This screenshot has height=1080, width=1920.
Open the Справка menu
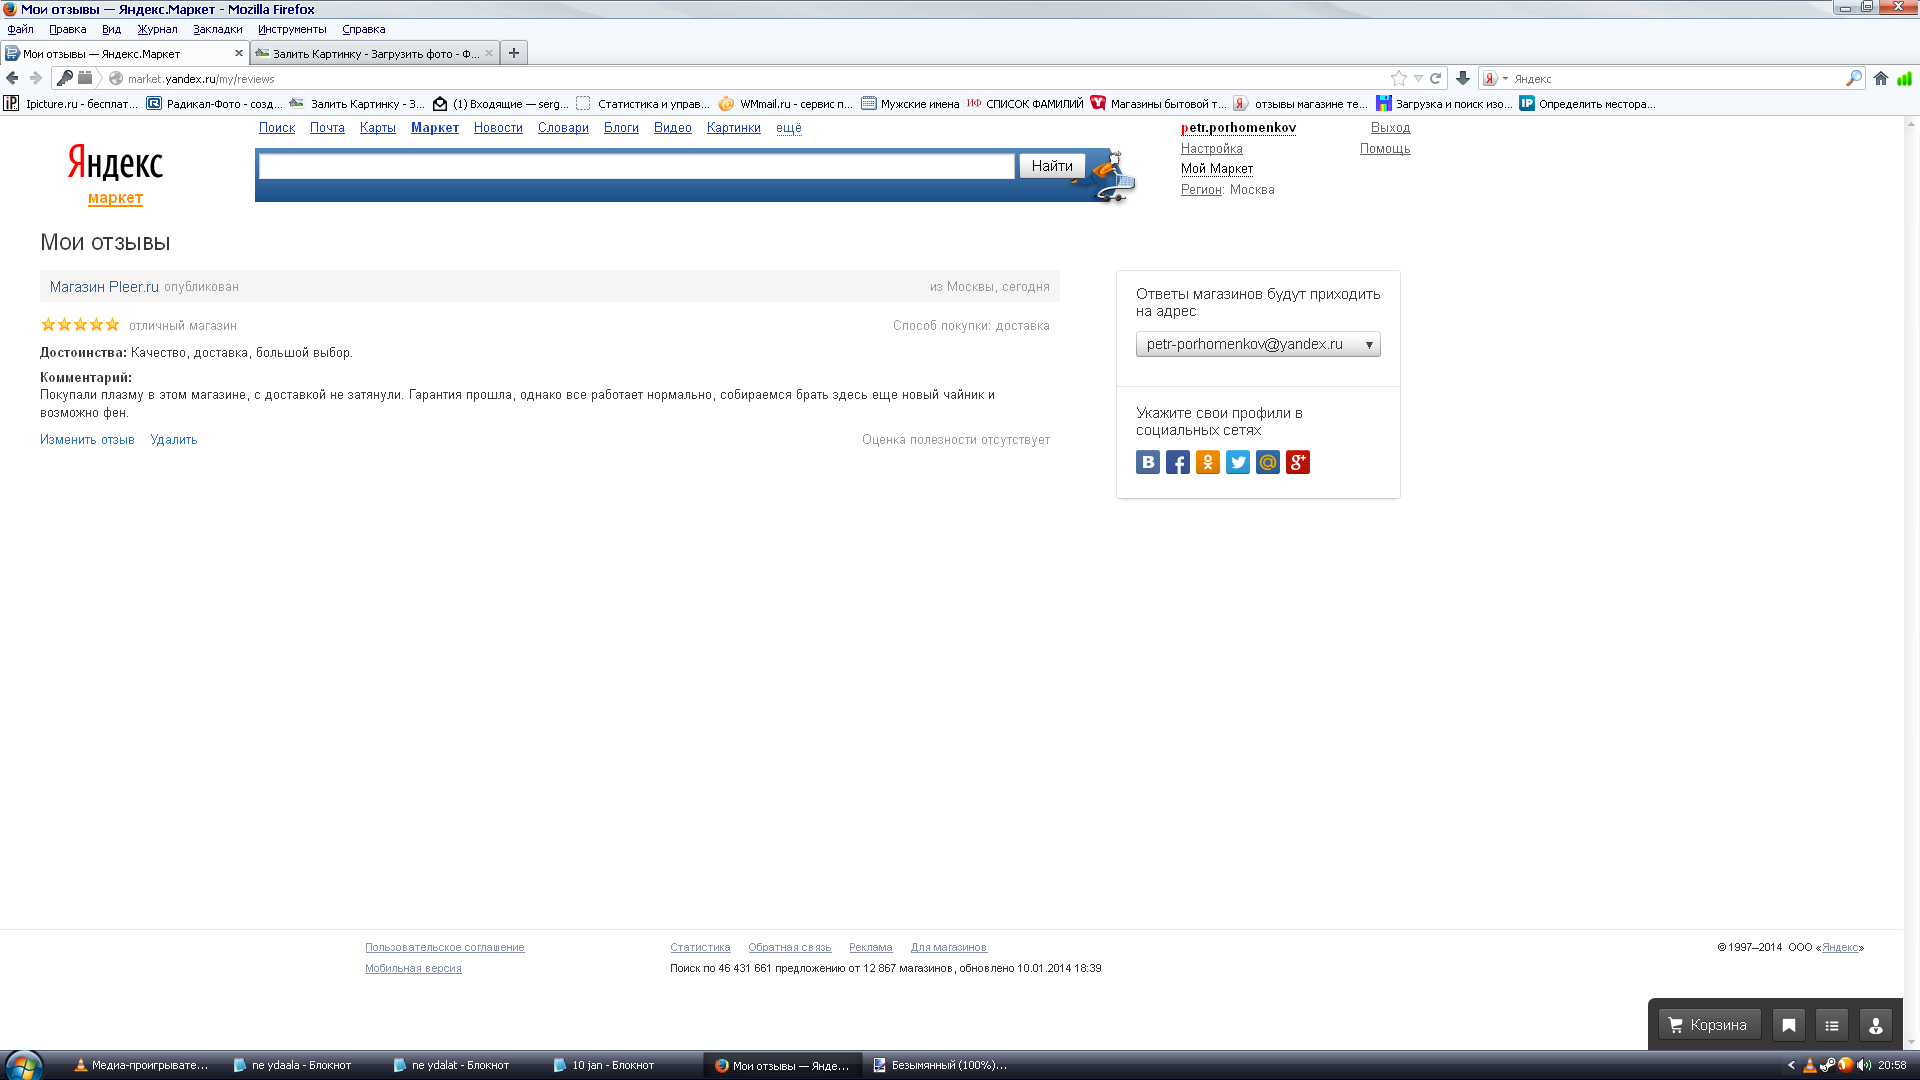363,29
